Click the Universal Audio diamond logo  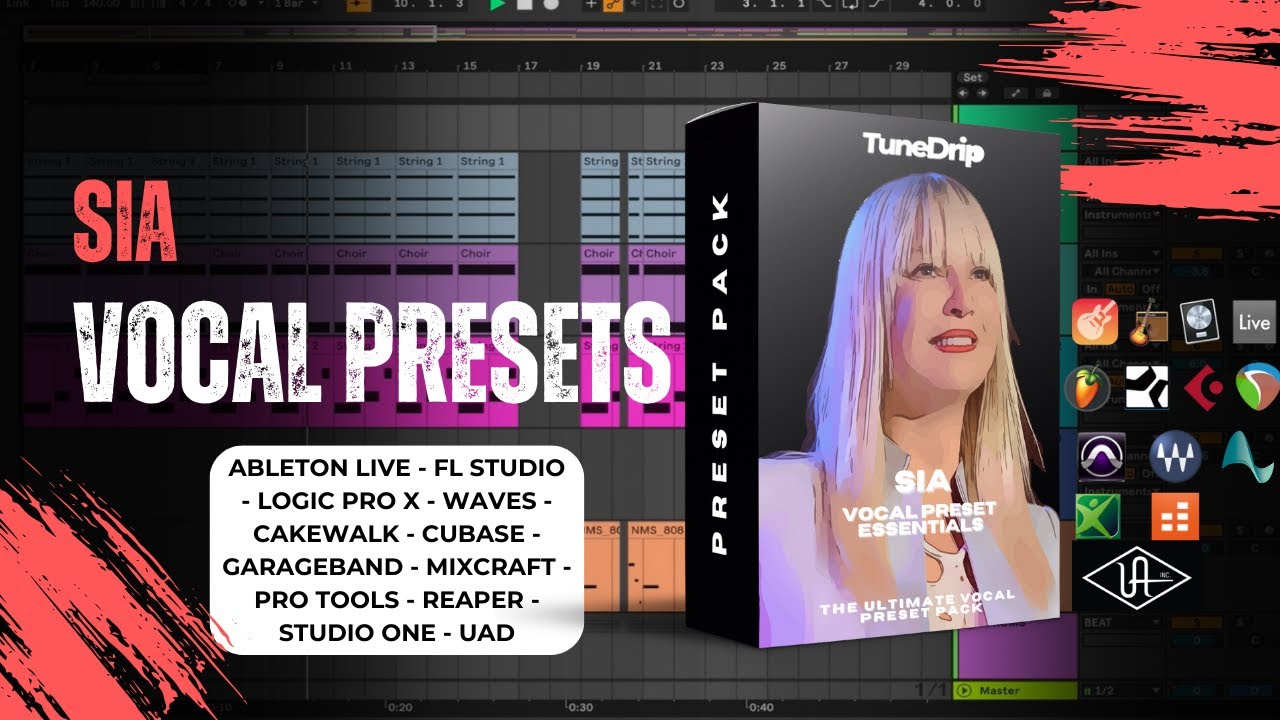click(1138, 577)
